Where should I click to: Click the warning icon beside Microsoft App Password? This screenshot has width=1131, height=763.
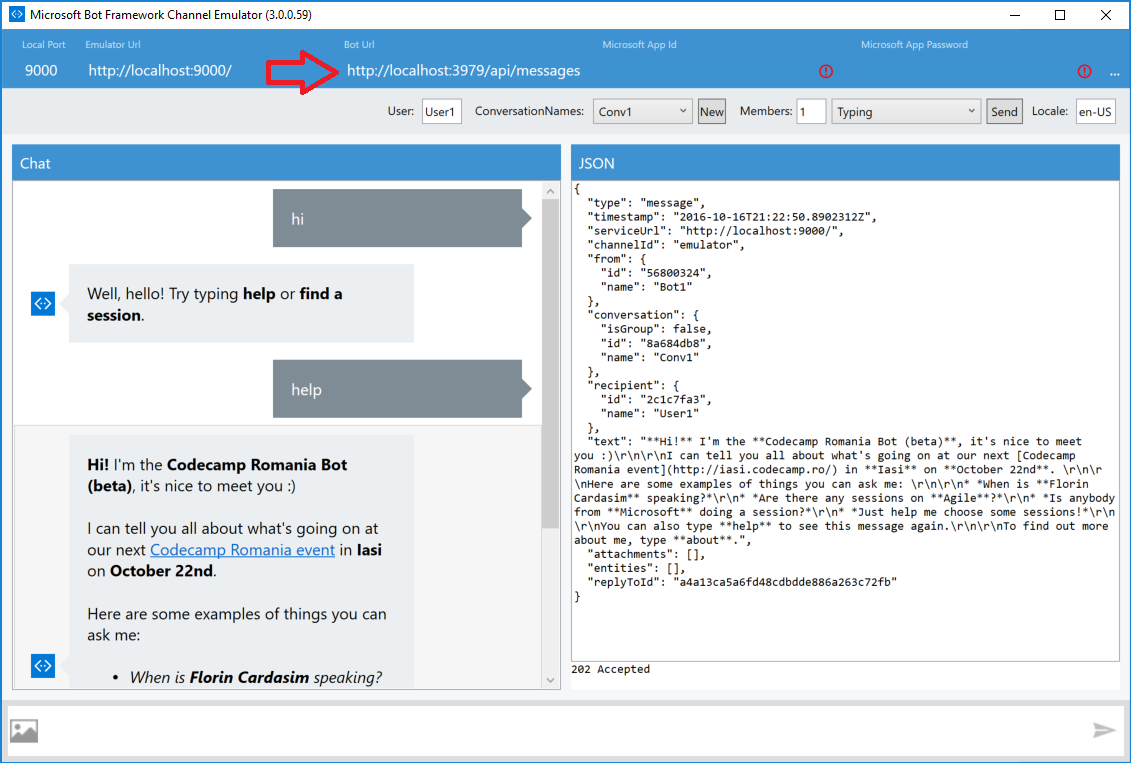pos(1084,71)
